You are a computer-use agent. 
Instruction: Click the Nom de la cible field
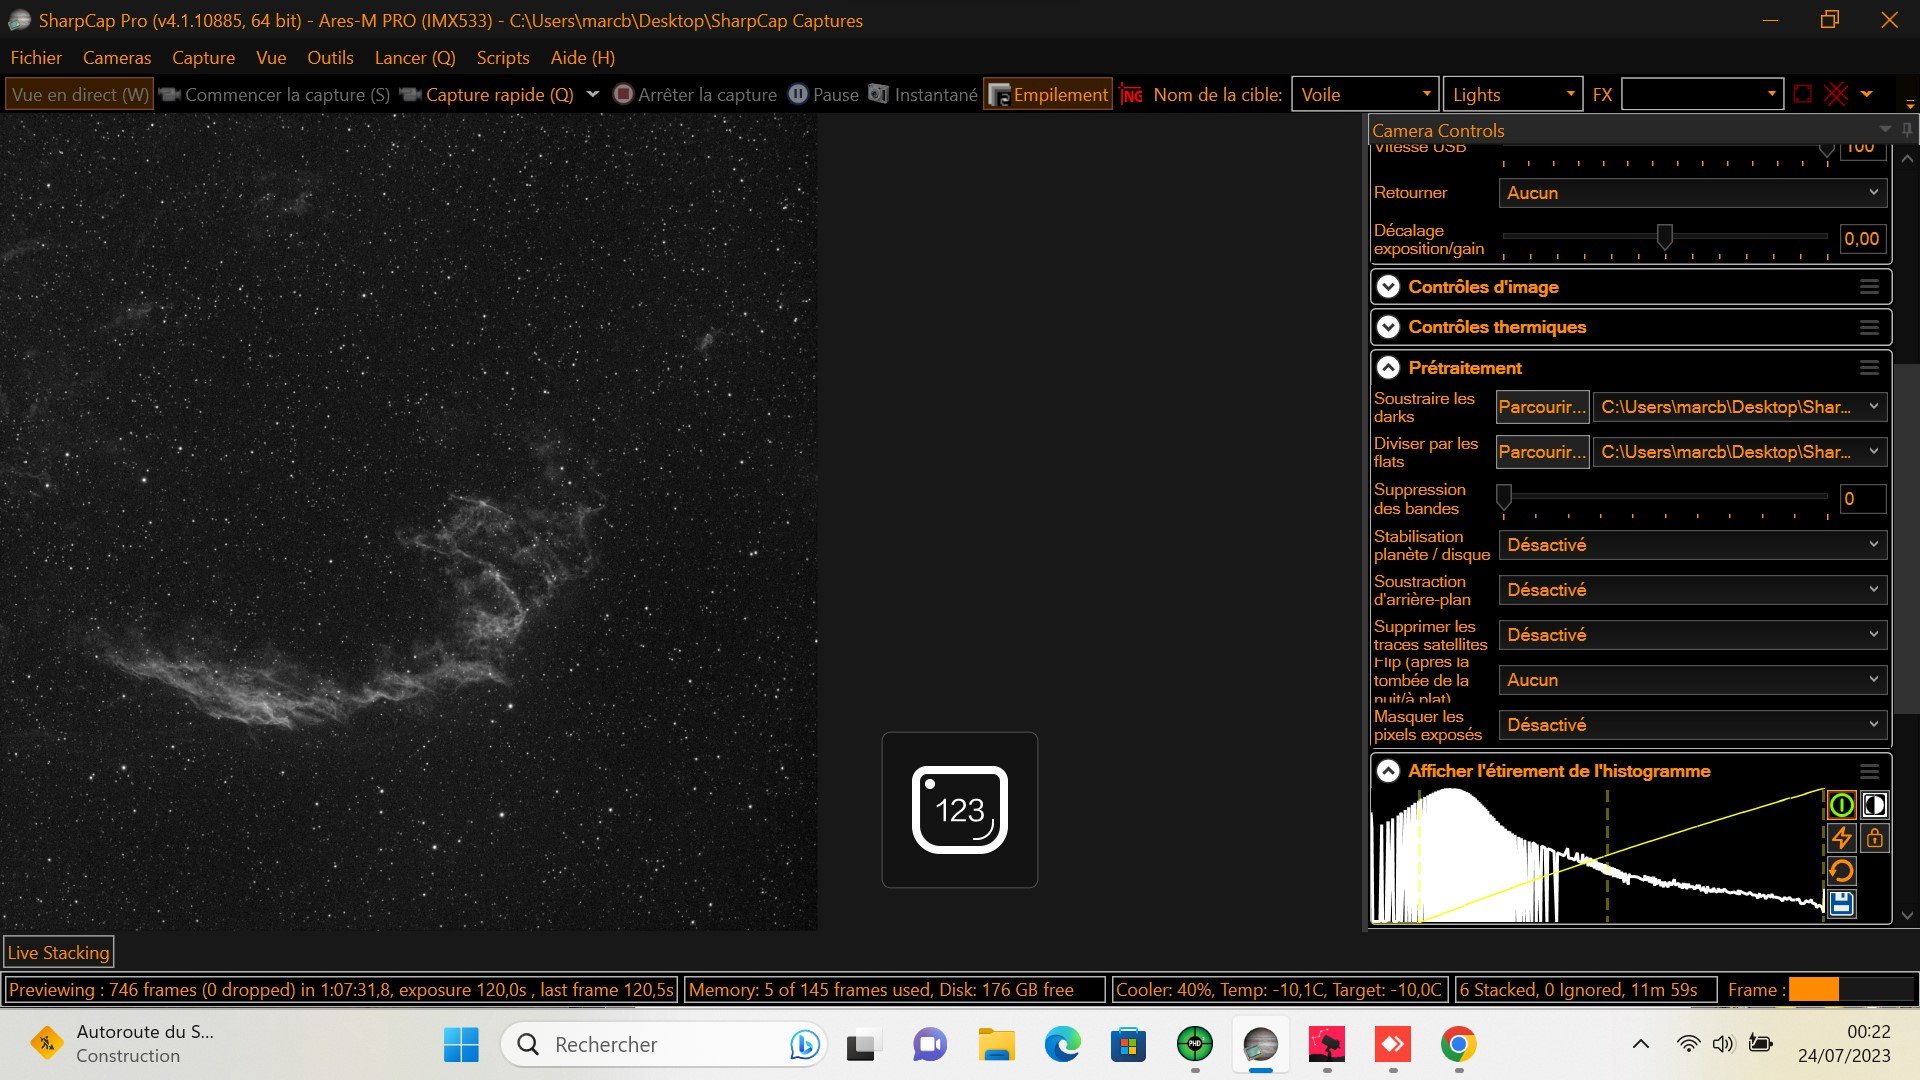(x=1365, y=94)
